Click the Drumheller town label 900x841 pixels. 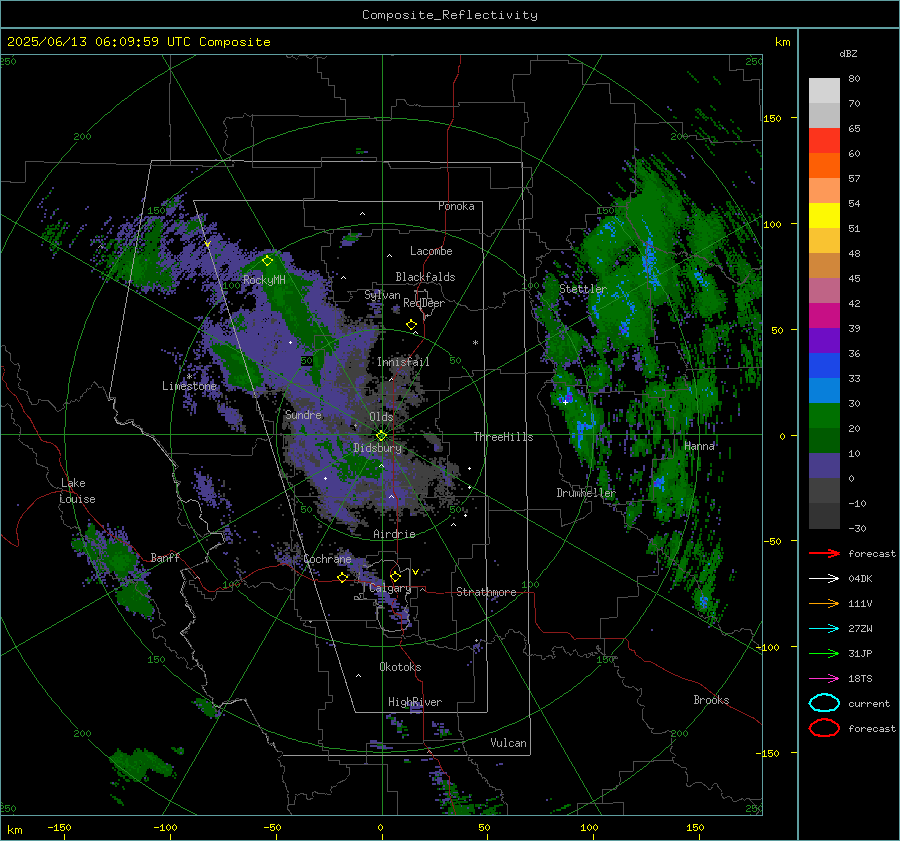click(586, 493)
